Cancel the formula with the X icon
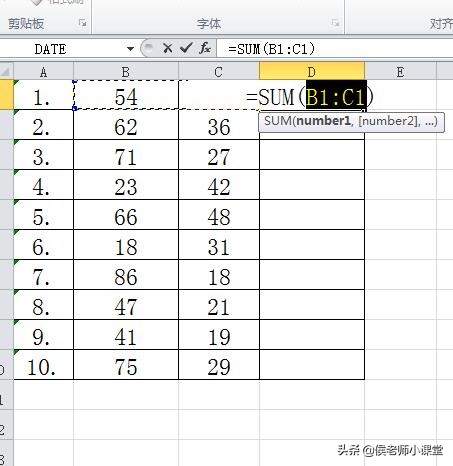Viewport: 453px width, 466px height. pos(168,49)
